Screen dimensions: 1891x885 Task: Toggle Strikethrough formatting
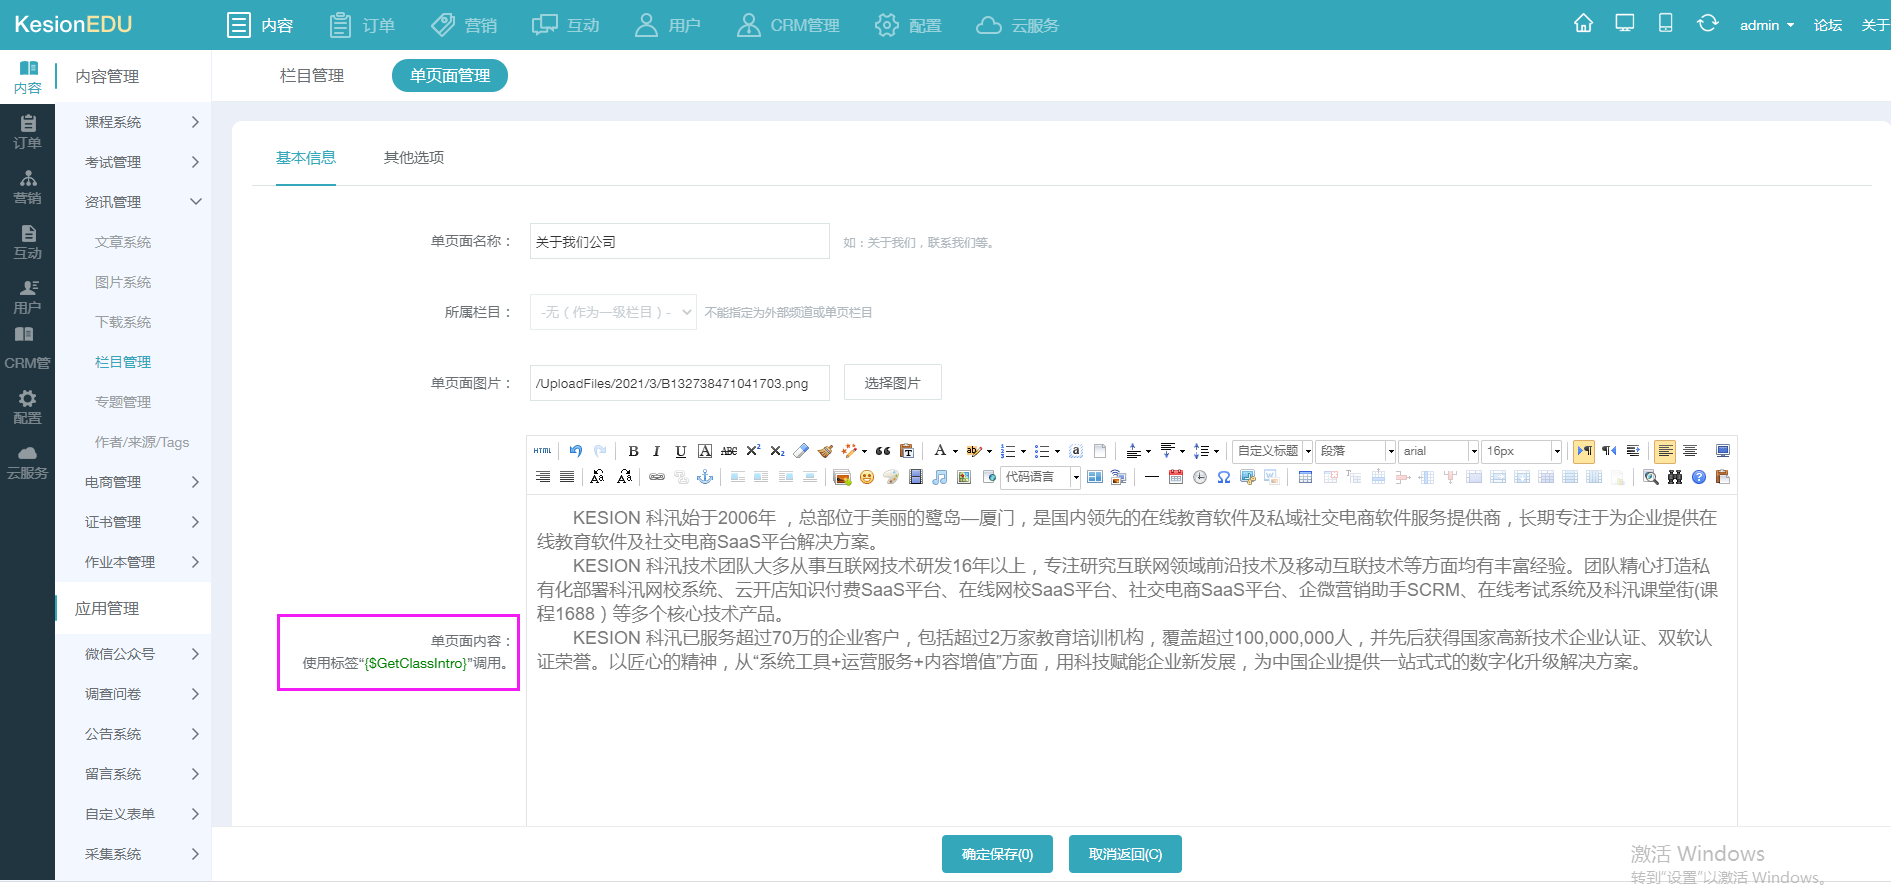pos(729,451)
